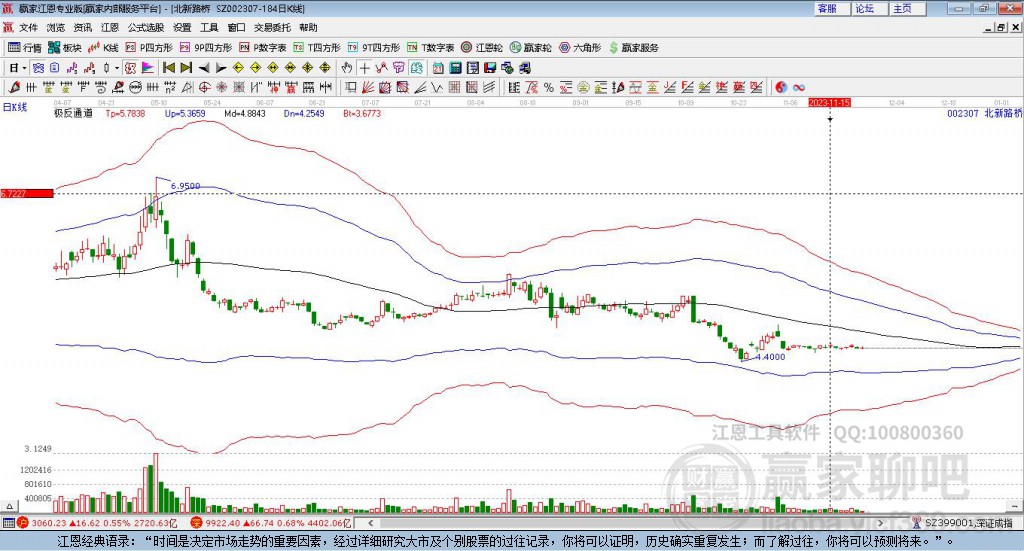Click the 客服 customer service button
The image size is (1024, 551).
point(832,8)
